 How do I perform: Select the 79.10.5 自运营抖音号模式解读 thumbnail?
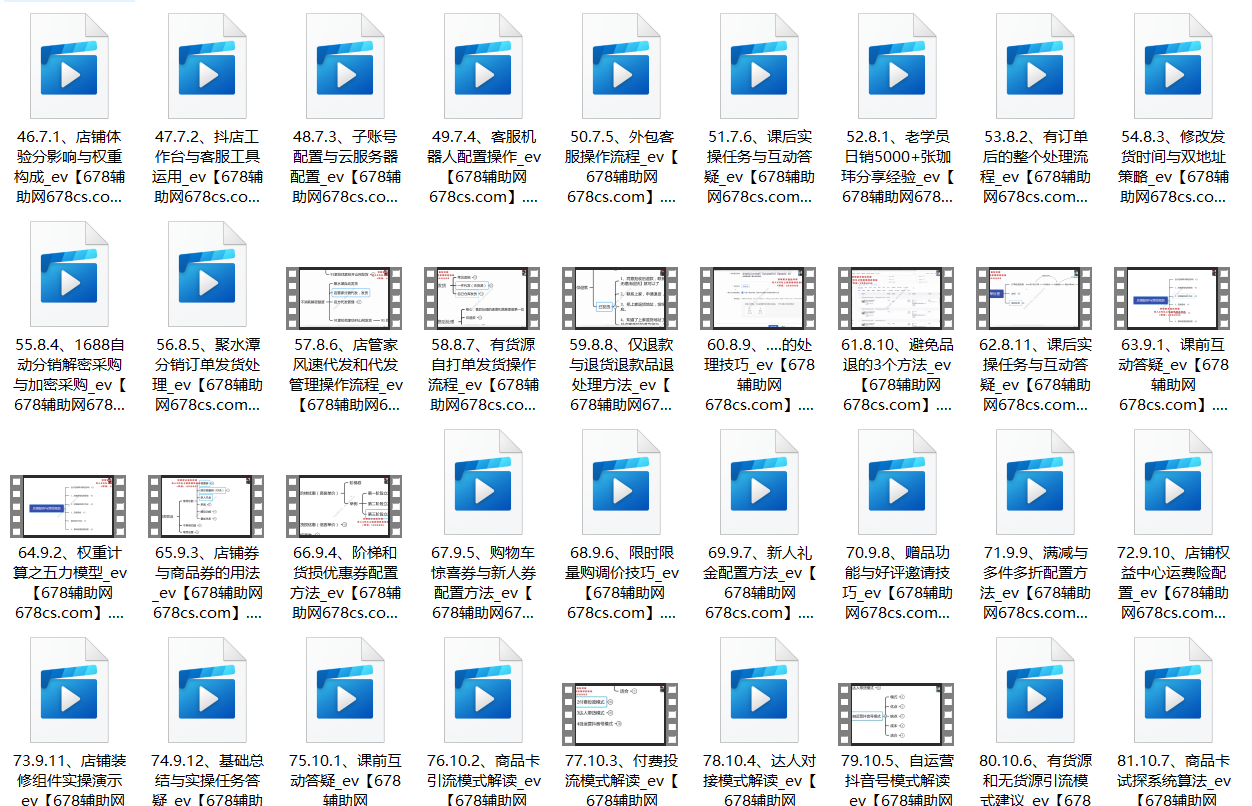point(898,714)
